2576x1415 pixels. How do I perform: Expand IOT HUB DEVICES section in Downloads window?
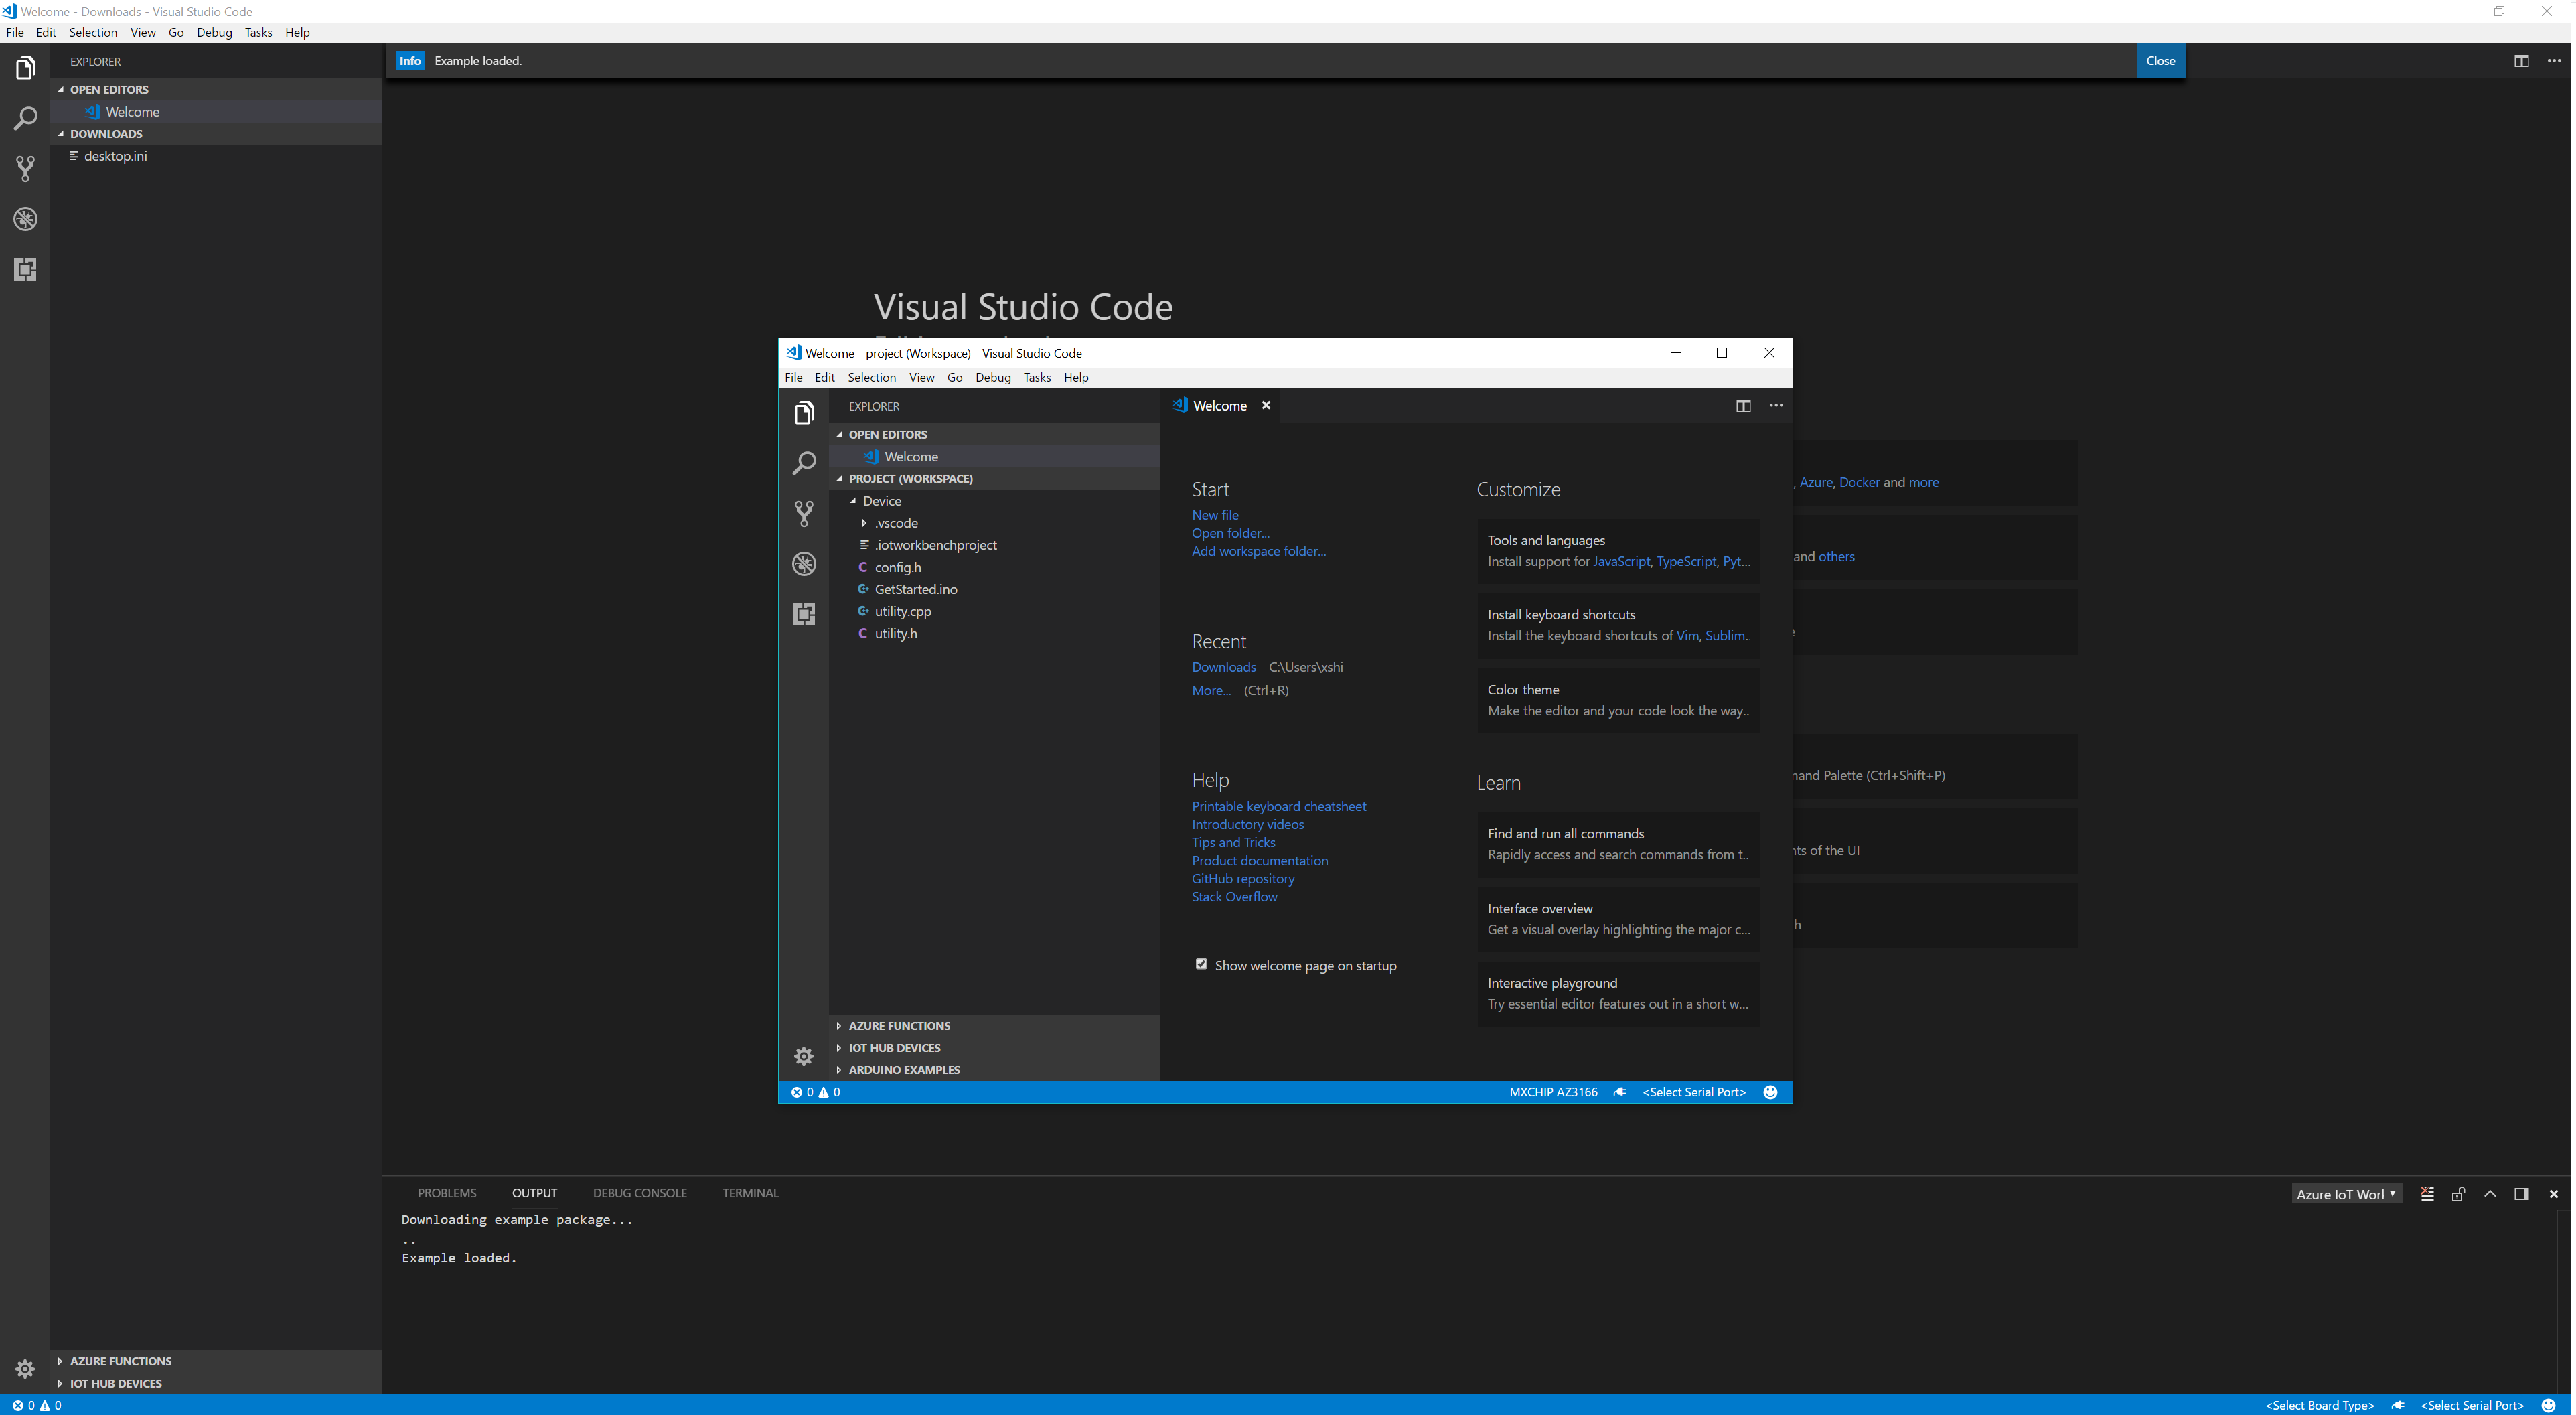[x=216, y=1383]
